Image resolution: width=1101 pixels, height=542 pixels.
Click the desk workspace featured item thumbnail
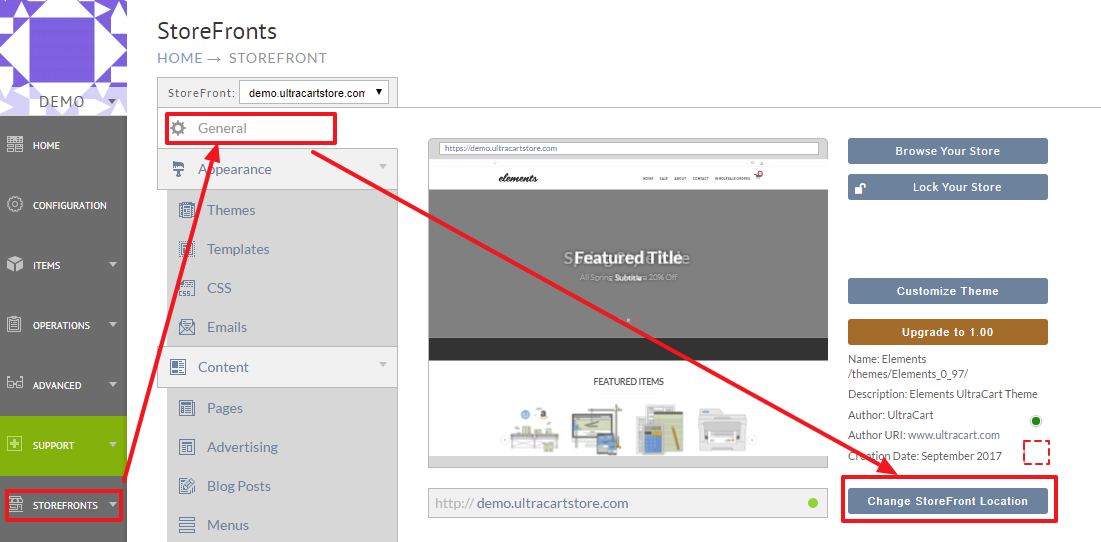point(534,430)
